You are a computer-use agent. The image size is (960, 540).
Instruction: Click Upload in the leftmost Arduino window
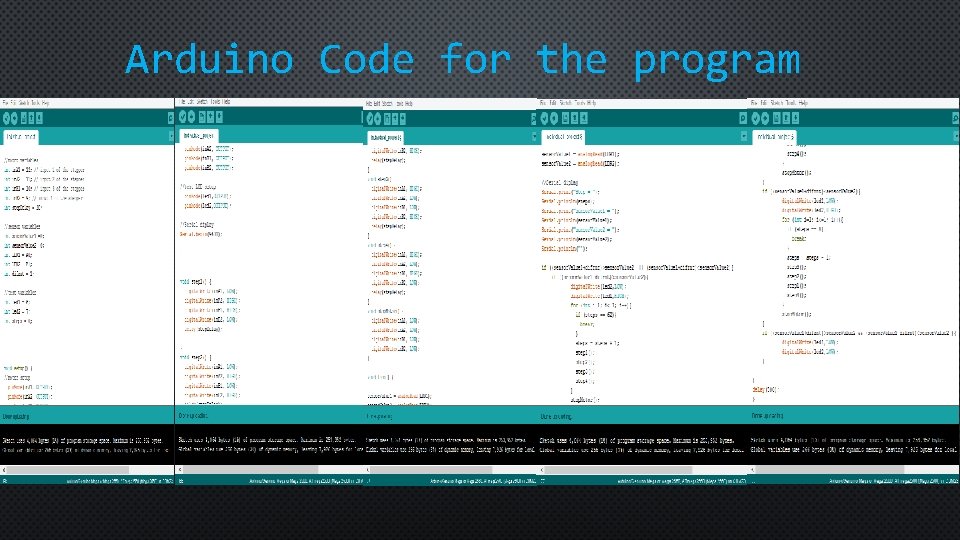pyautogui.click(x=14, y=118)
